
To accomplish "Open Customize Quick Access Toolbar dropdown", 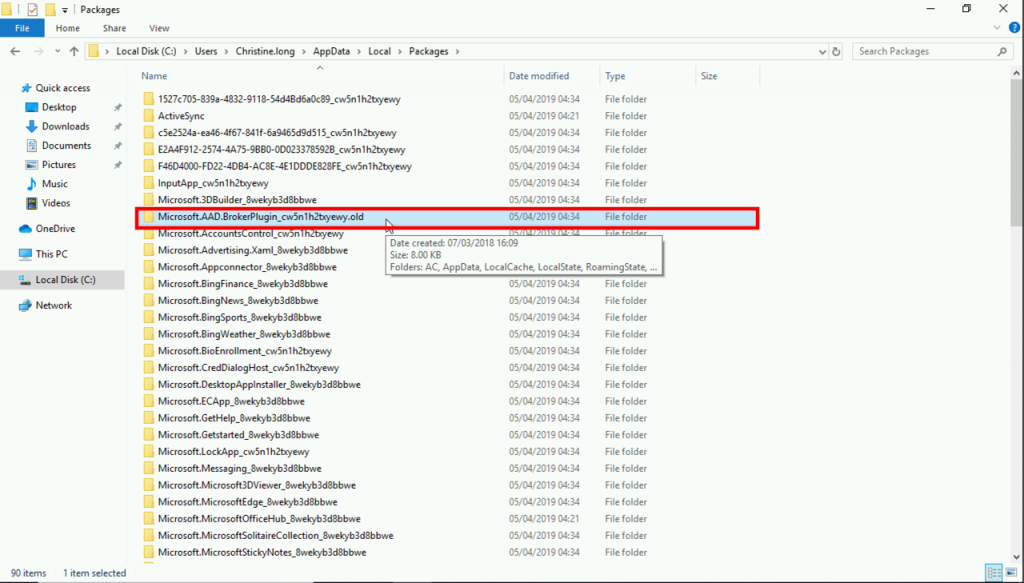I will coord(66,9).
